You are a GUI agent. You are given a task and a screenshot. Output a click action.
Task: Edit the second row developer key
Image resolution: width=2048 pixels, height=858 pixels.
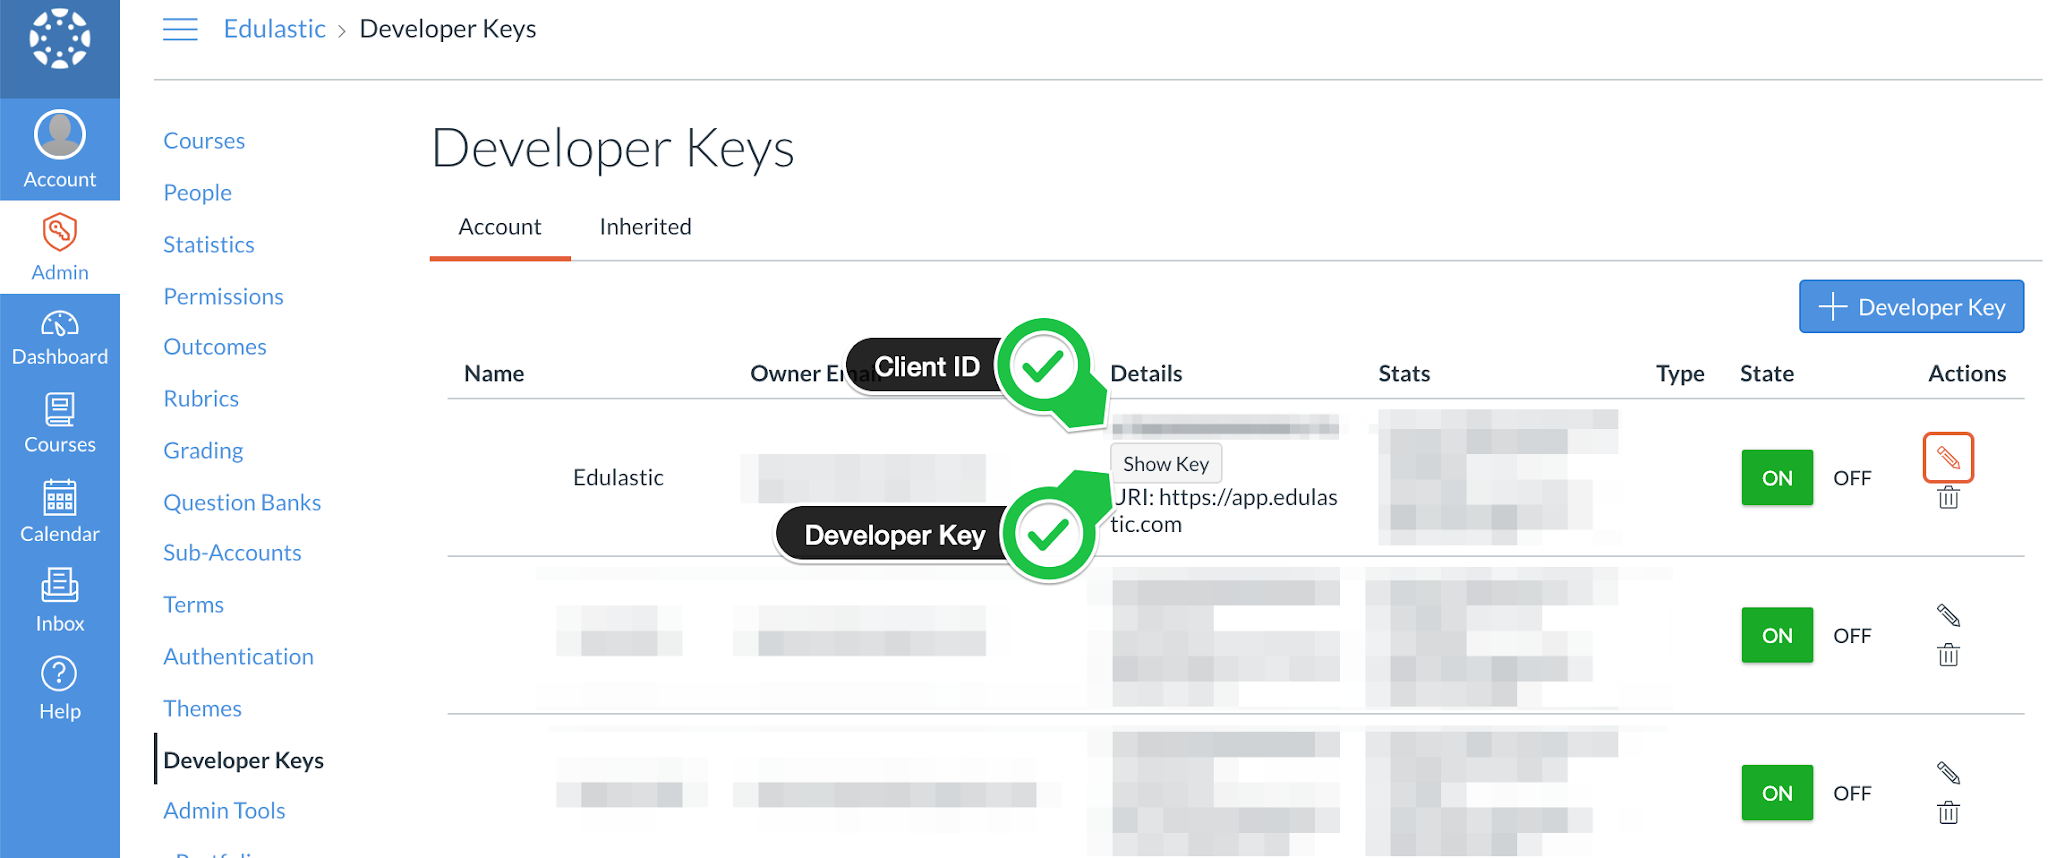point(1948,615)
